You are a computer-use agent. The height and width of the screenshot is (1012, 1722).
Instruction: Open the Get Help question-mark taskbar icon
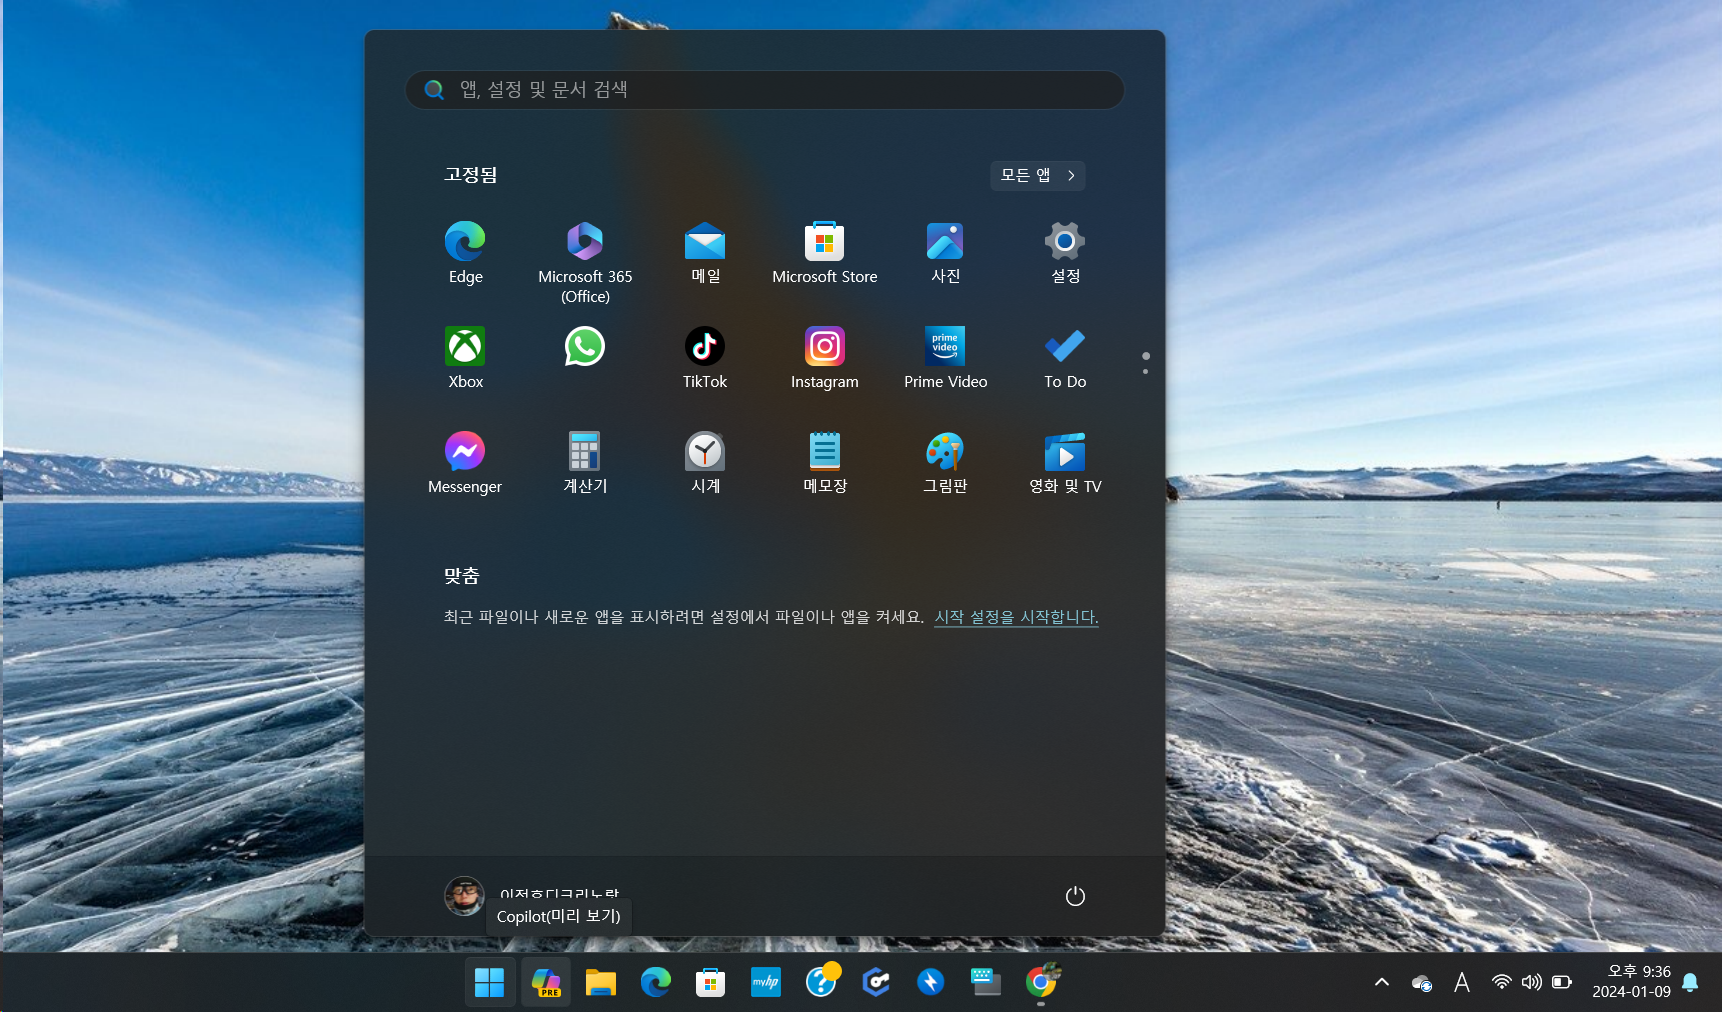click(822, 982)
